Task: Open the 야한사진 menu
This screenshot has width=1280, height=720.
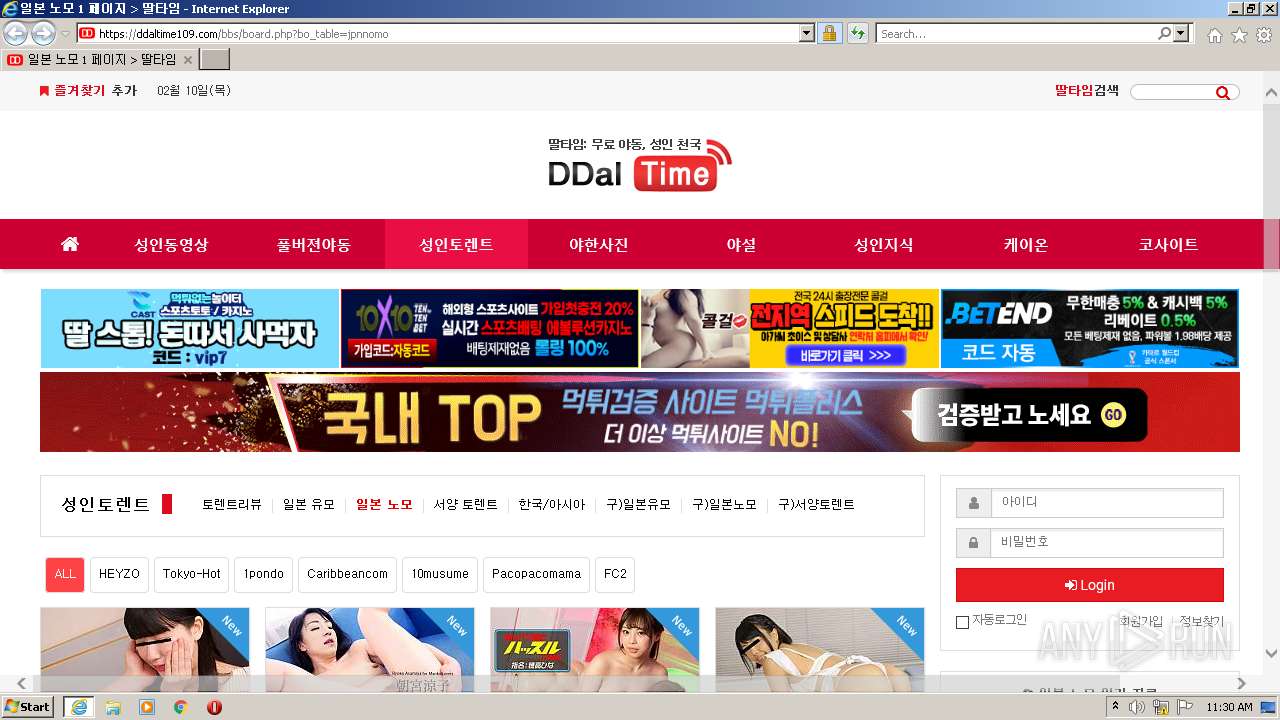Action: (x=599, y=244)
